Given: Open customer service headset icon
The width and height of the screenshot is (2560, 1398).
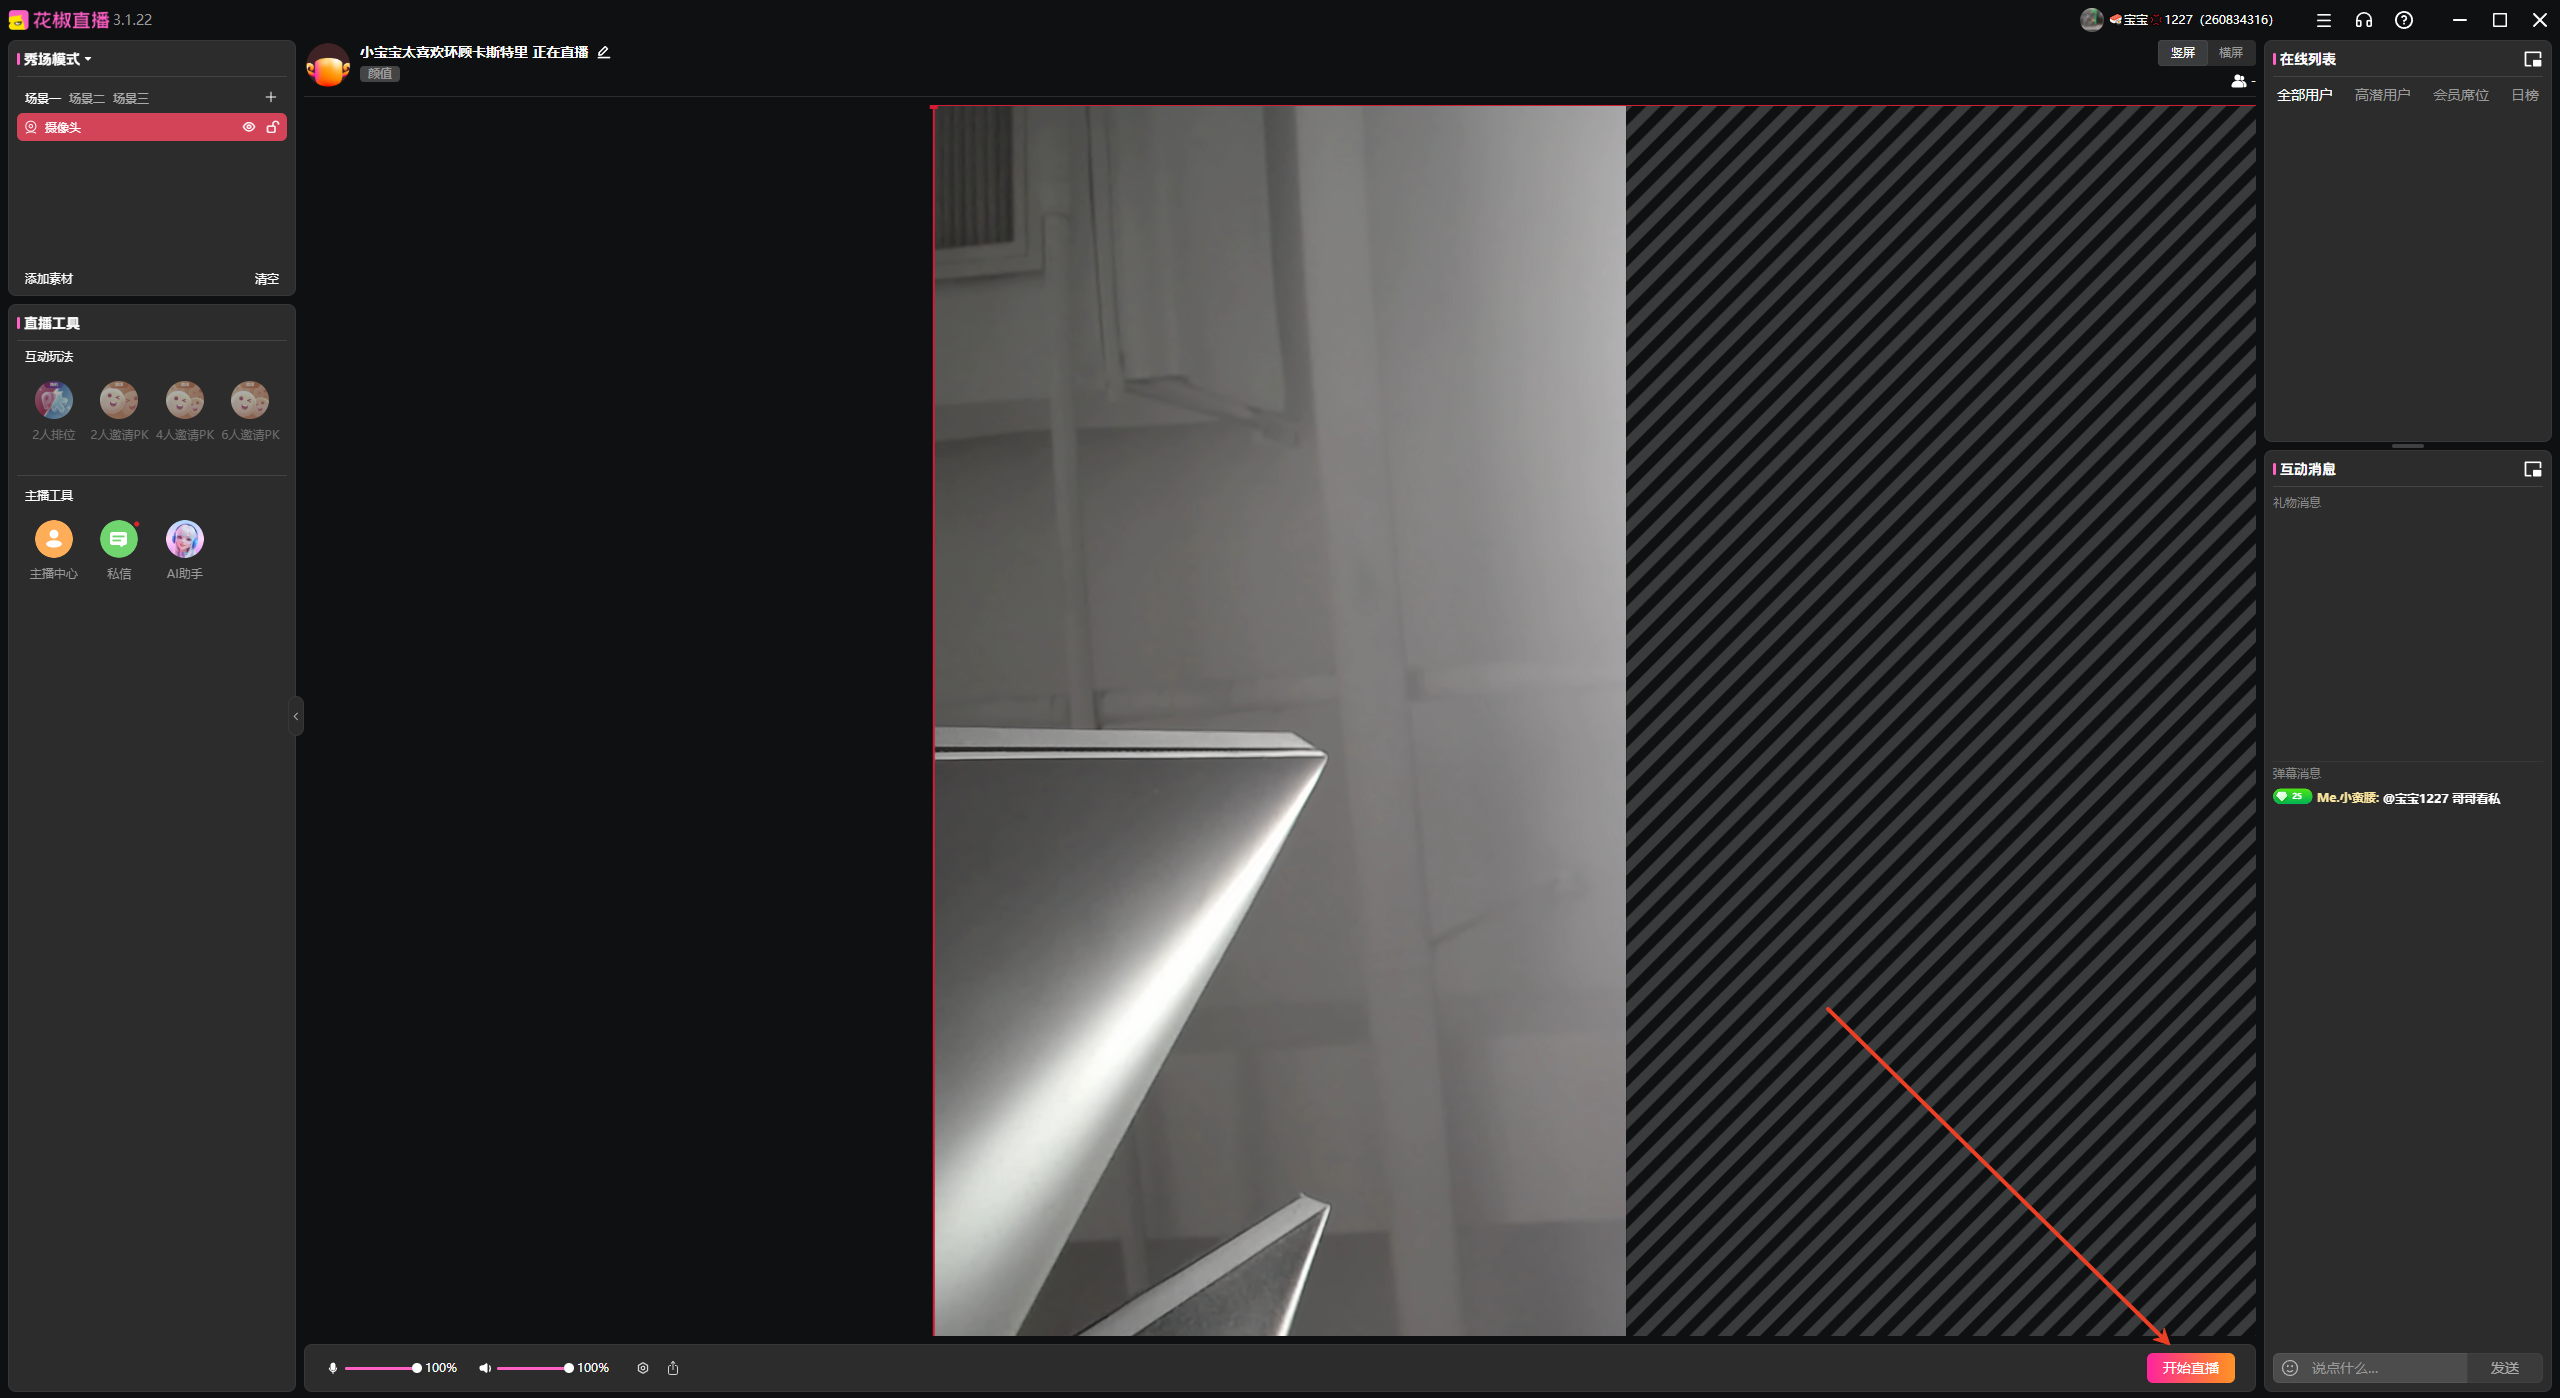Looking at the screenshot, I should click(2364, 20).
